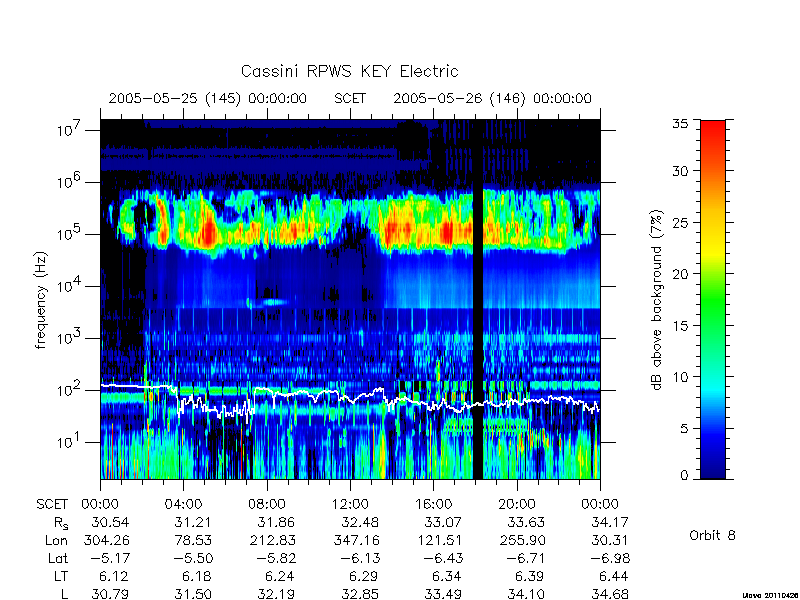The image size is (800, 600).
Task: Click the 20:00 time tick label
Action: [517, 505]
